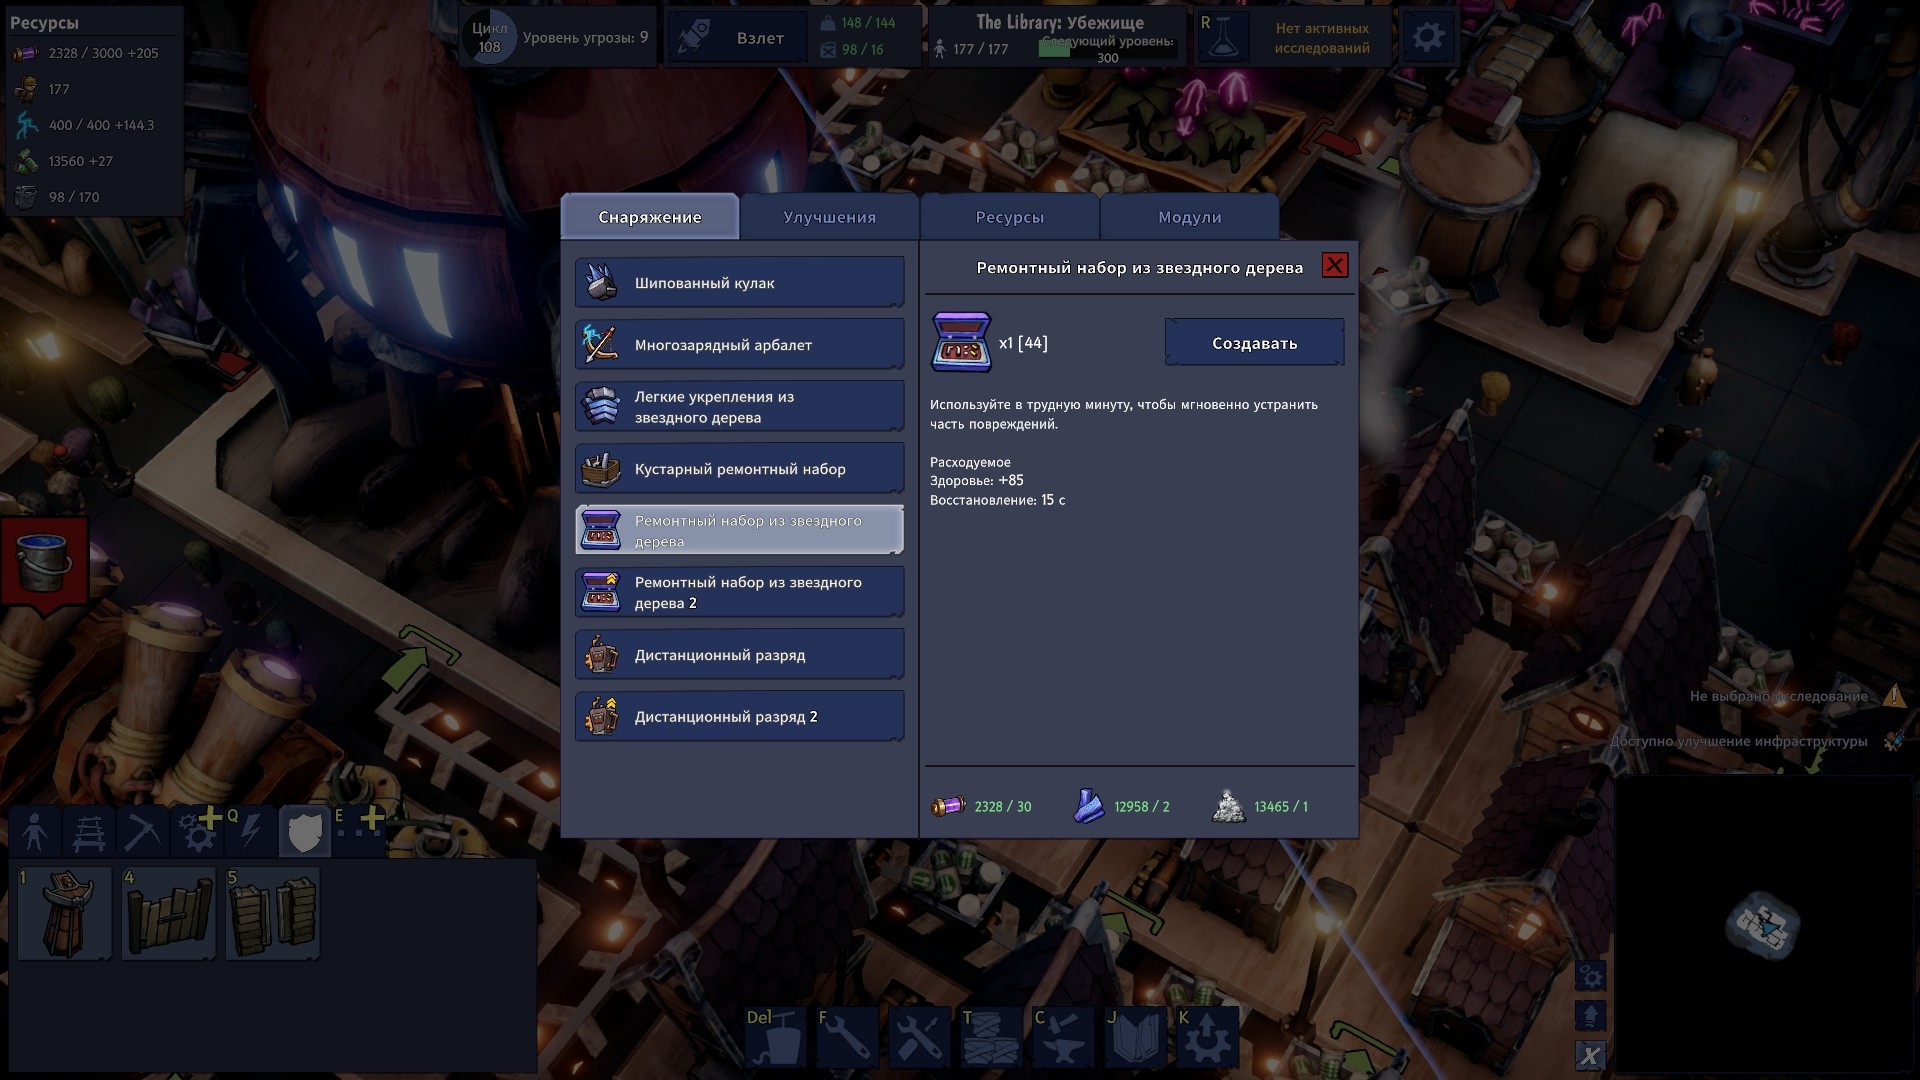
Task: Select the pickaxe build category
Action: point(141,832)
